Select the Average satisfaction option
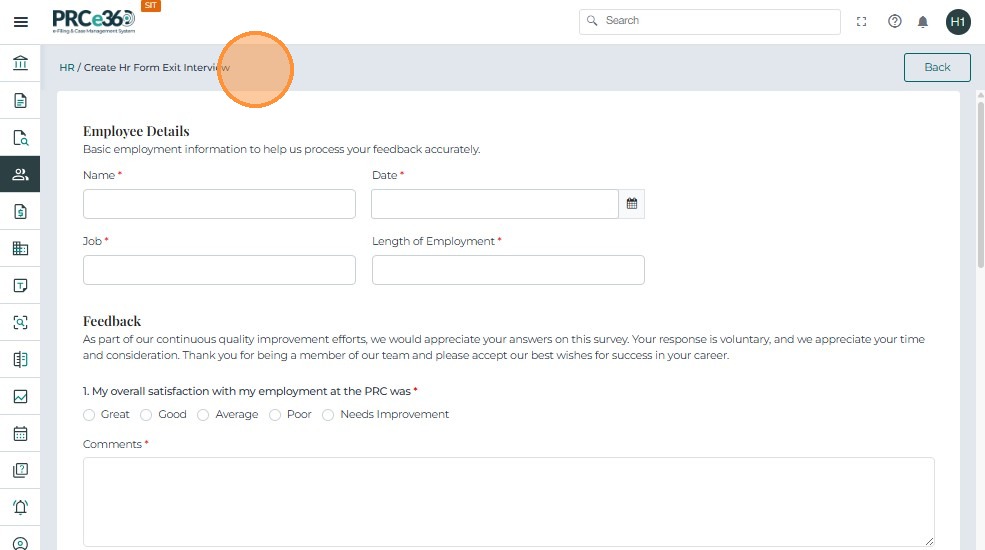 (203, 415)
